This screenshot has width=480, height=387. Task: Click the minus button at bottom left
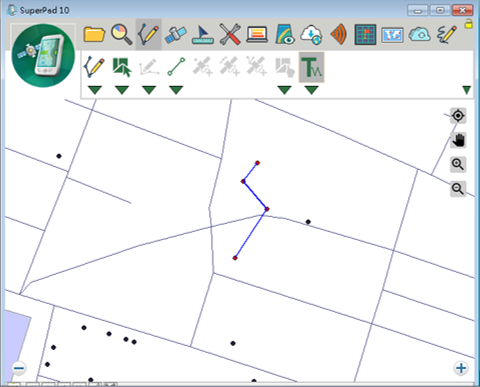[19, 368]
